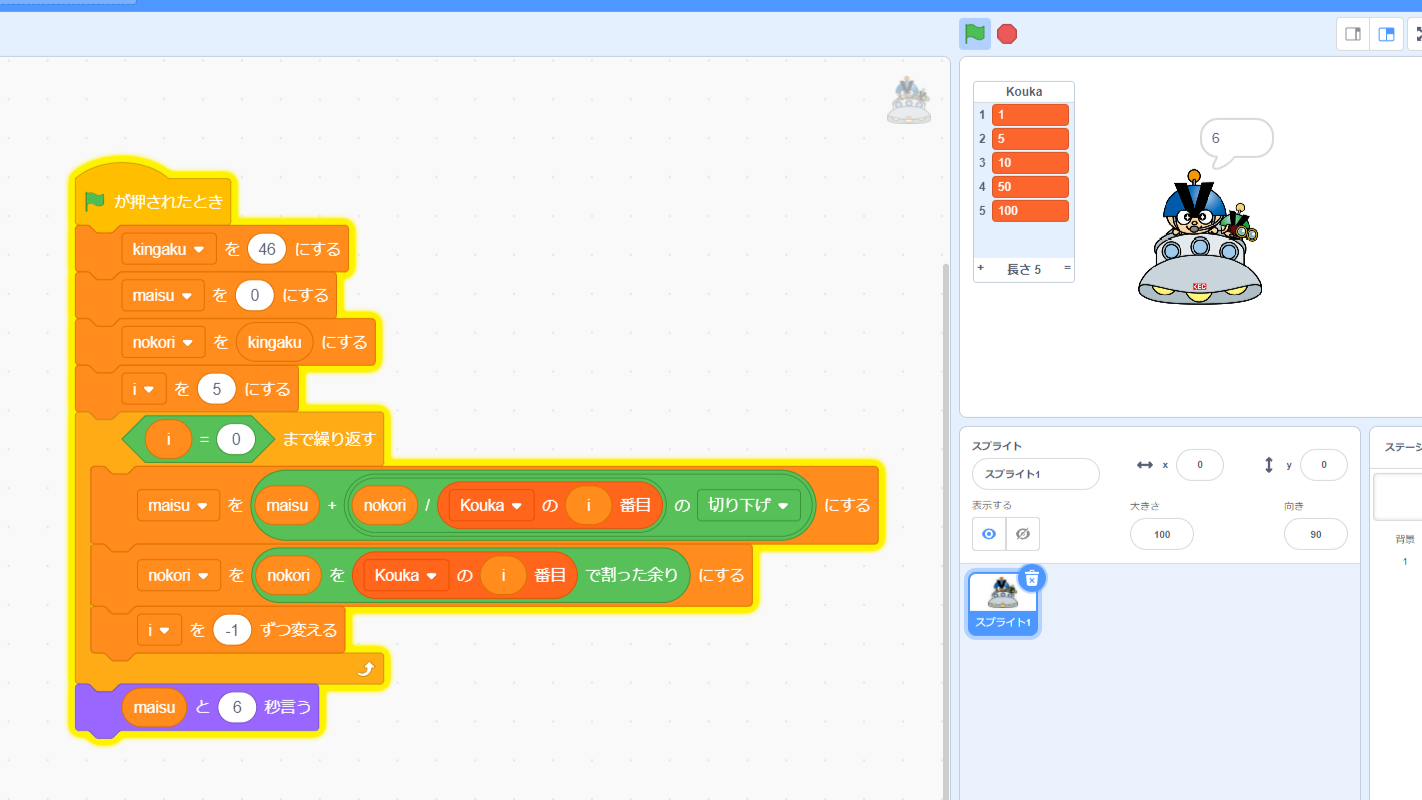The width and height of the screenshot is (1422, 800).
Task: Click the speech bubble showing 6
Action: [1236, 139]
